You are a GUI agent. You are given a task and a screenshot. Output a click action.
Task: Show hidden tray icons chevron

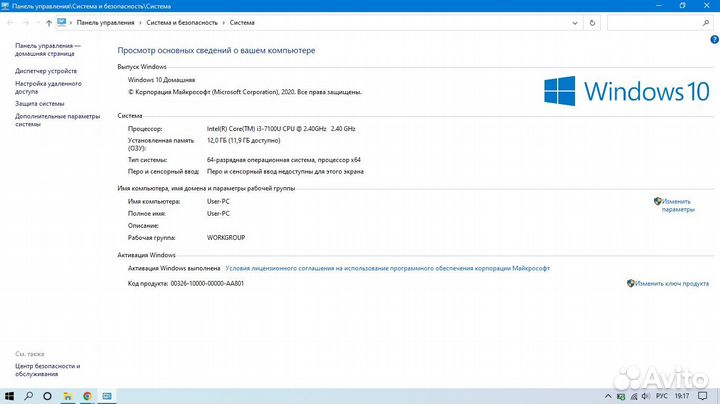[x=608, y=396]
